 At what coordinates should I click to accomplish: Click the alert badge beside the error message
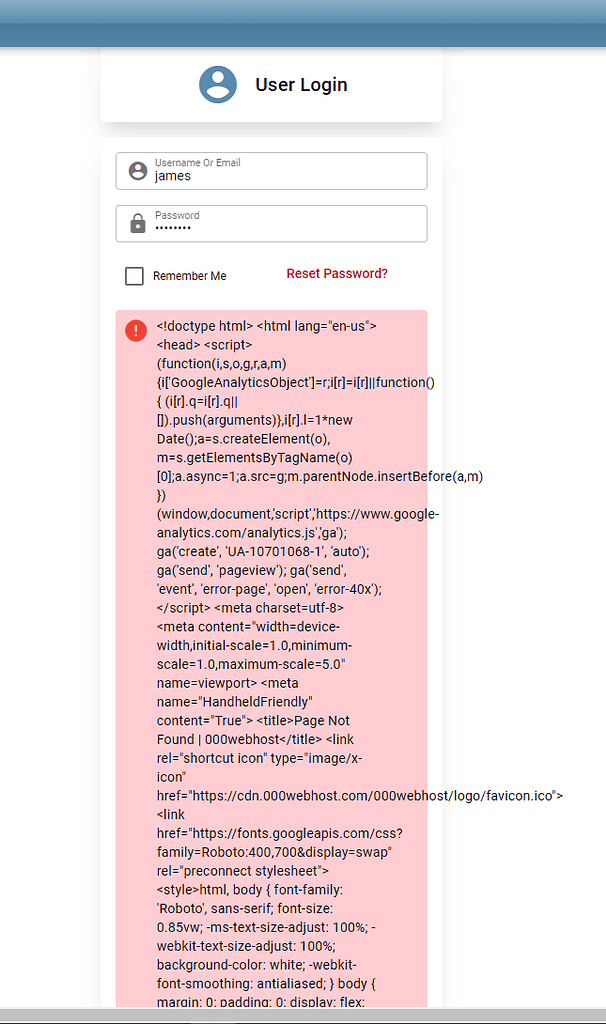[135, 330]
